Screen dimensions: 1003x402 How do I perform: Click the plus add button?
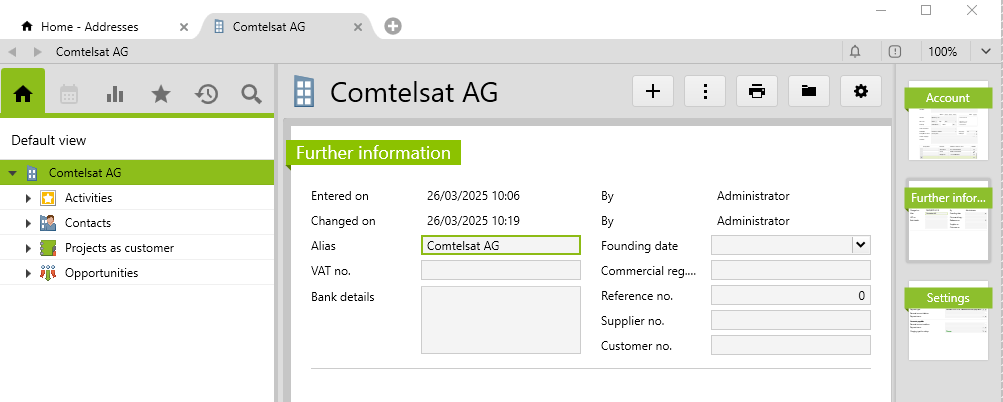click(653, 91)
